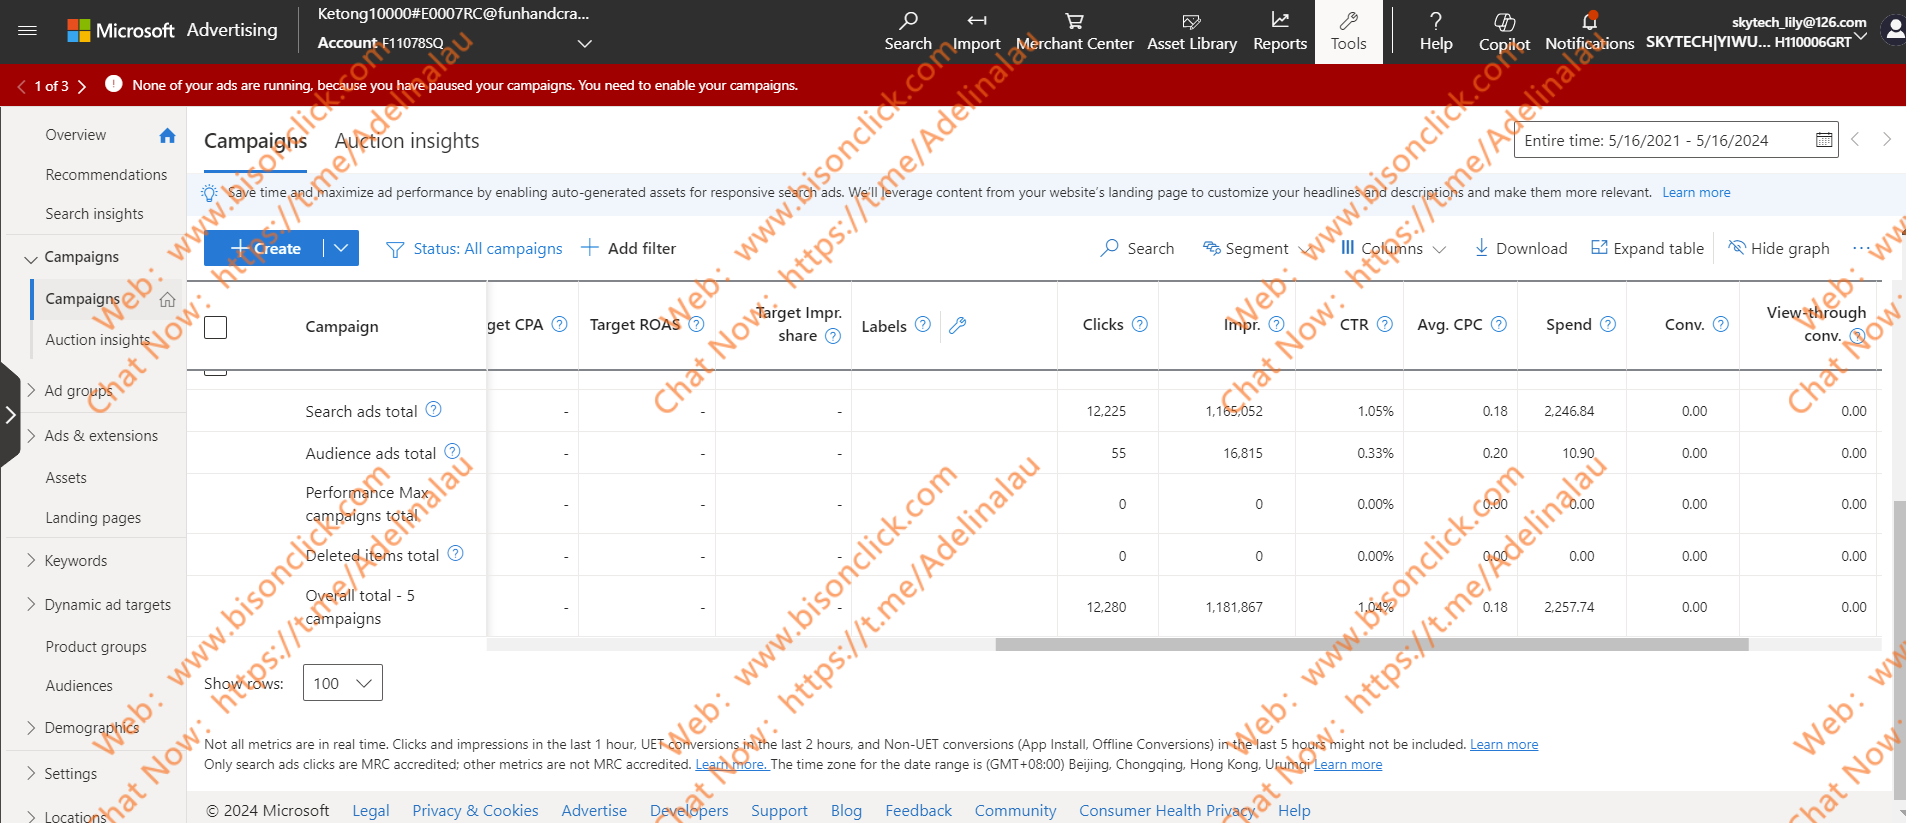Switch to the Auction insights tab
This screenshot has height=823, width=1906.
click(x=407, y=141)
